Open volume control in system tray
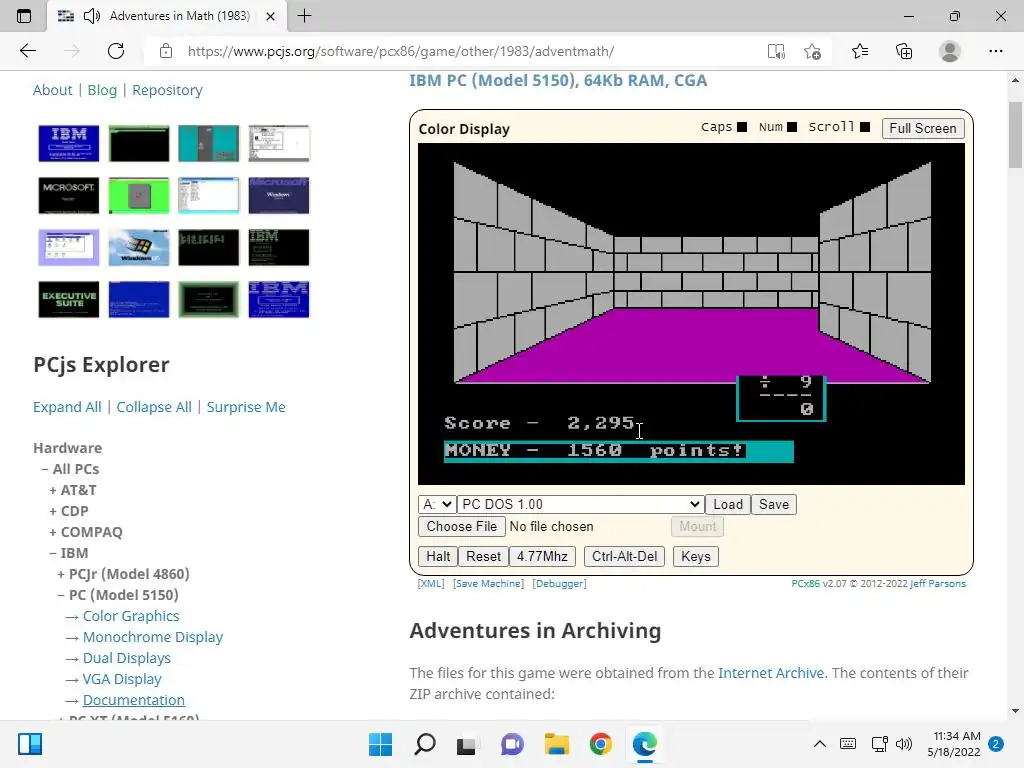The image size is (1024, 768). (x=904, y=744)
